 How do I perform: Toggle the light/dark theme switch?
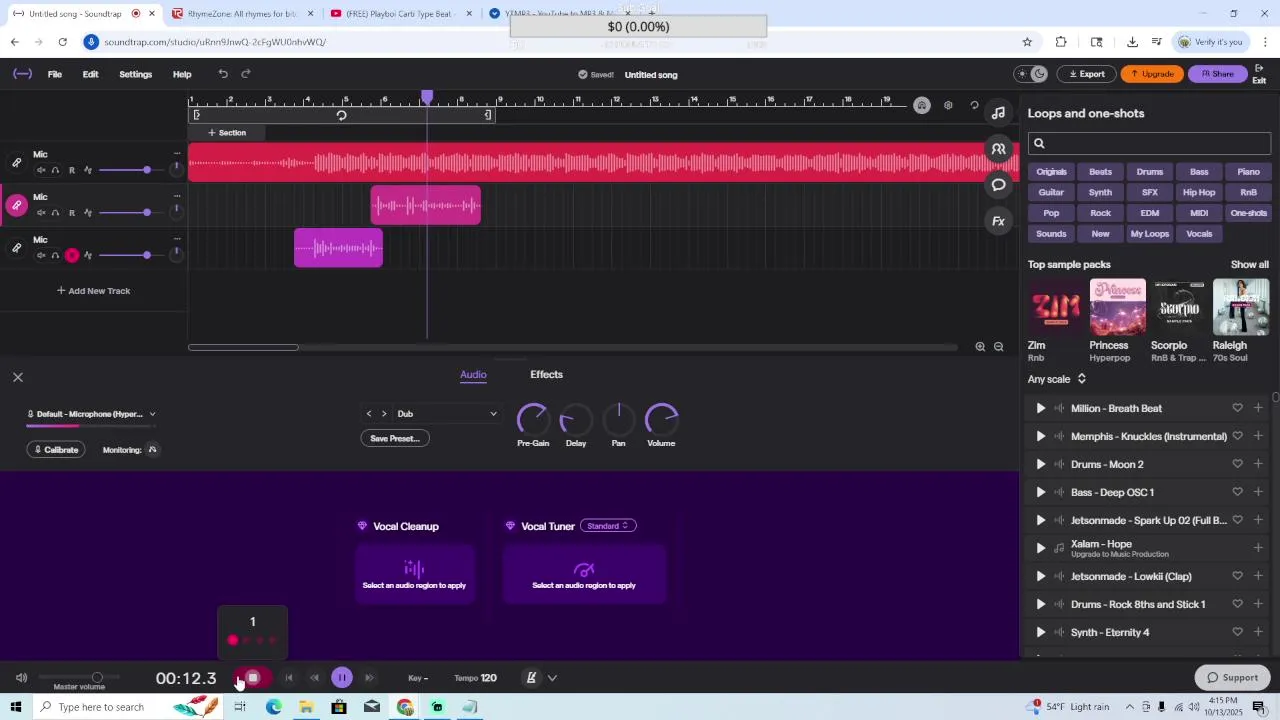(x=1030, y=74)
